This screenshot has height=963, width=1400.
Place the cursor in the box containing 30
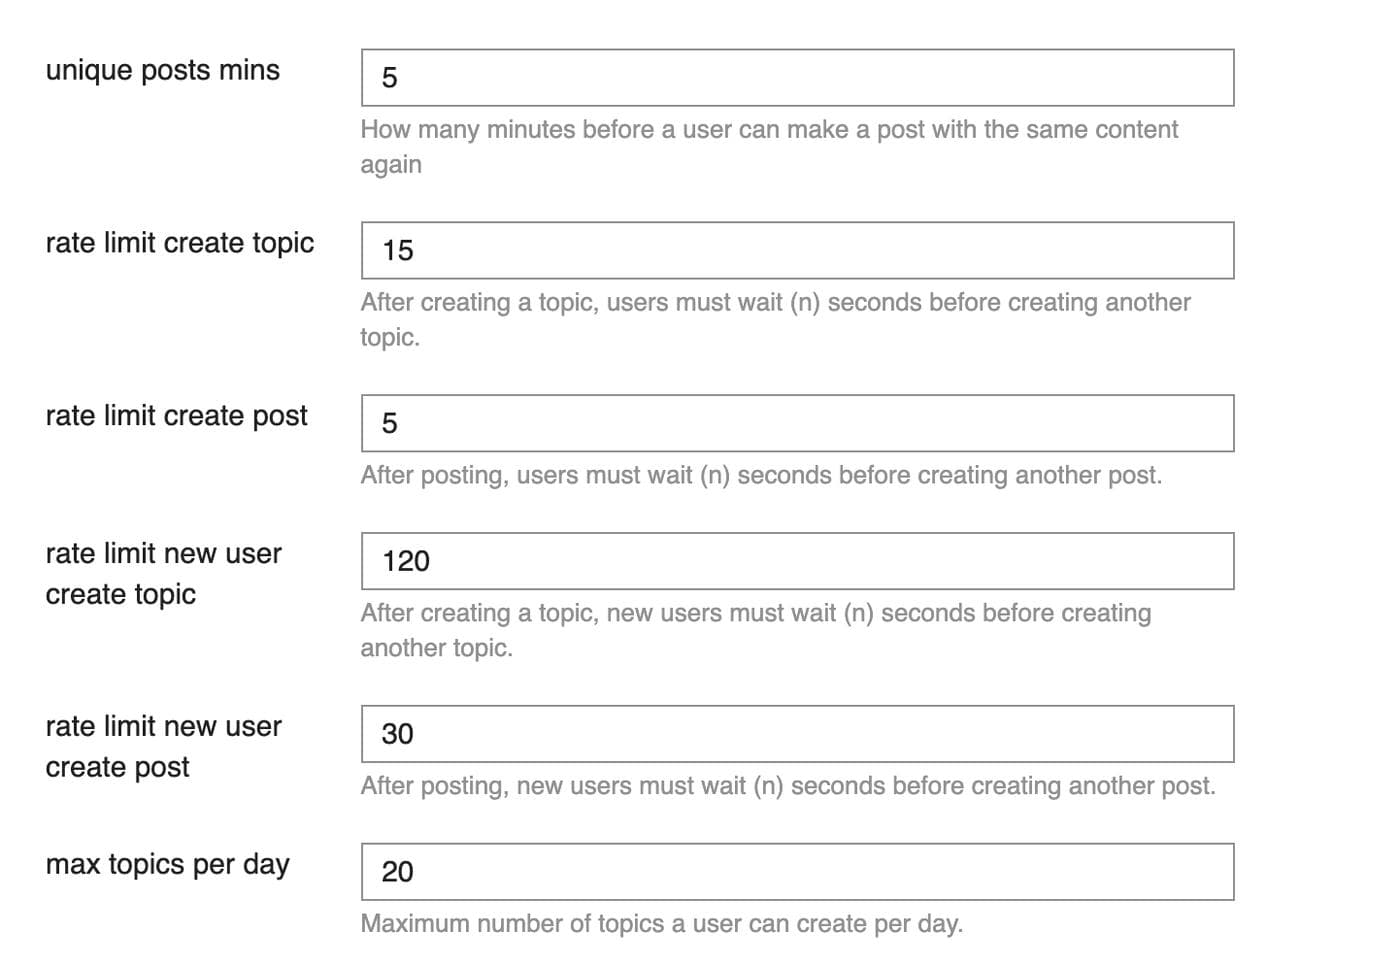coord(797,735)
